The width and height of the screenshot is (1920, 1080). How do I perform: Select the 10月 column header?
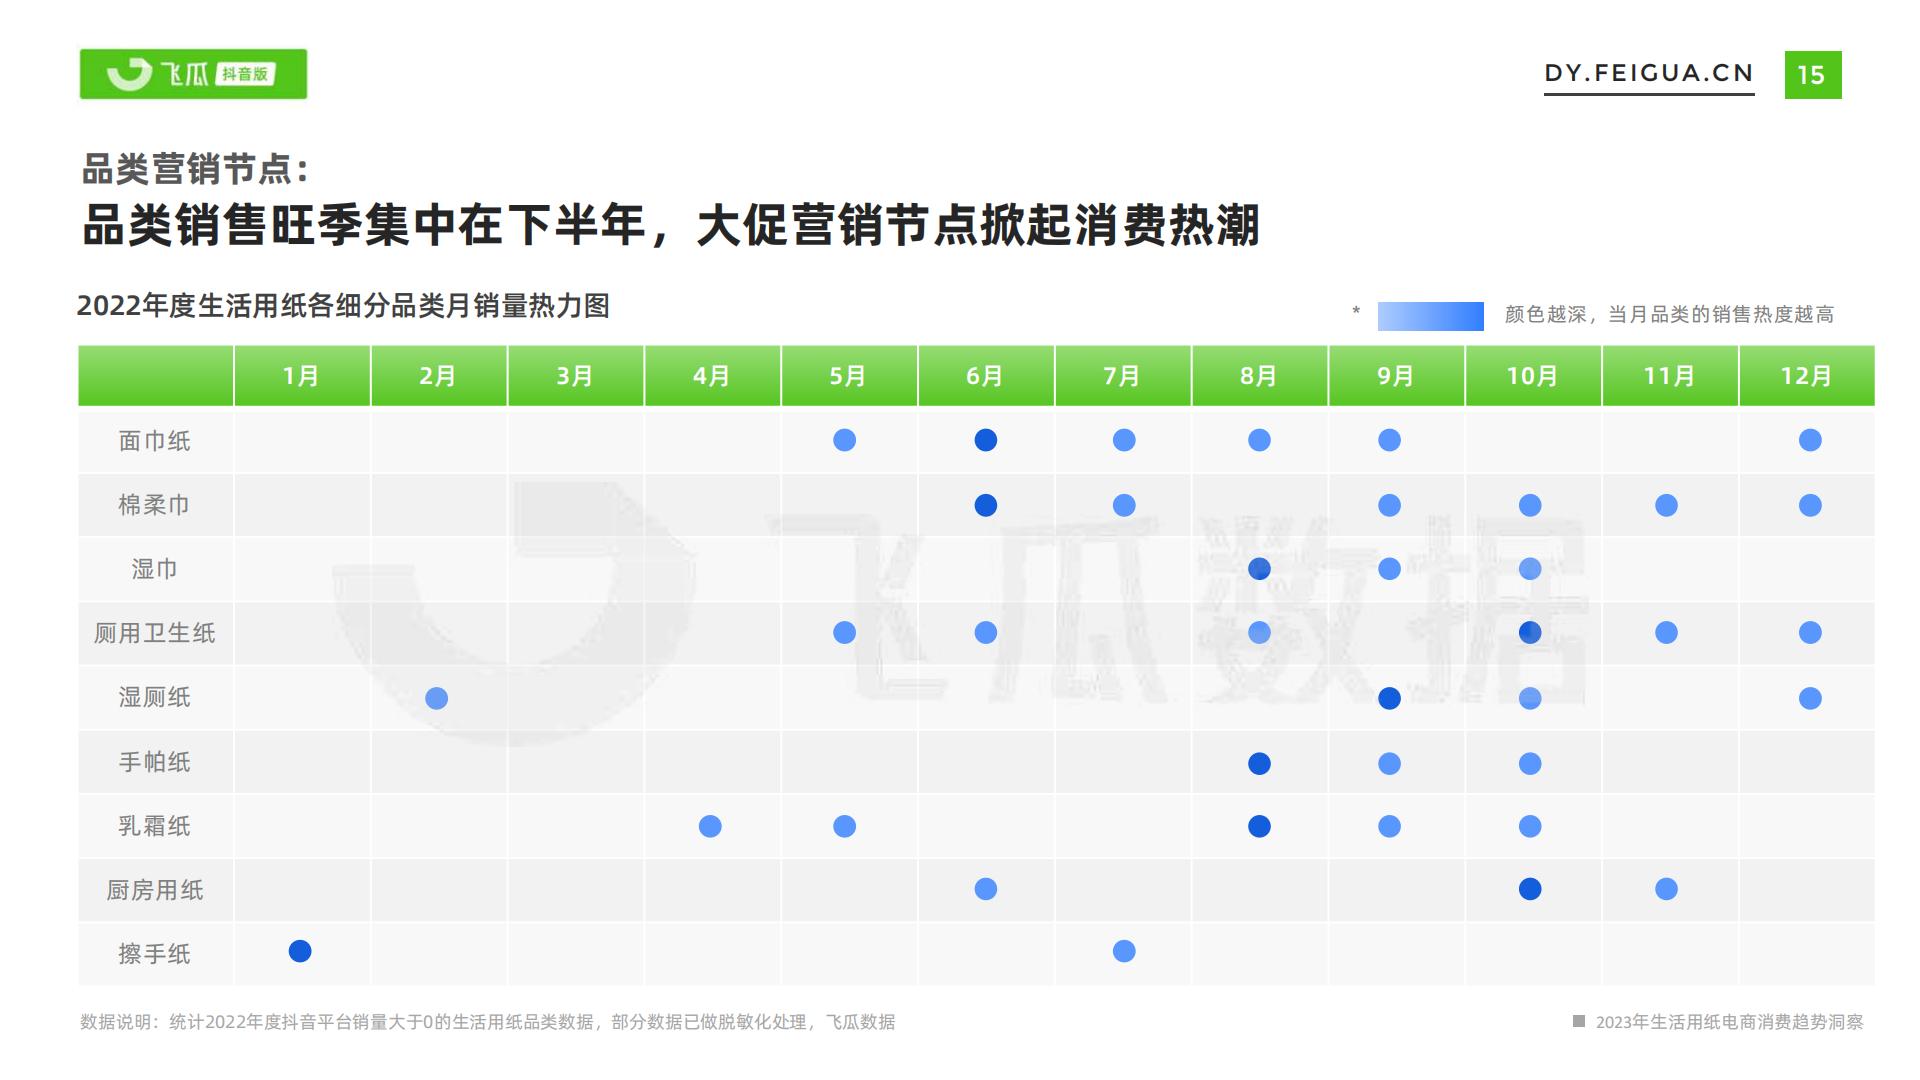tap(1534, 376)
